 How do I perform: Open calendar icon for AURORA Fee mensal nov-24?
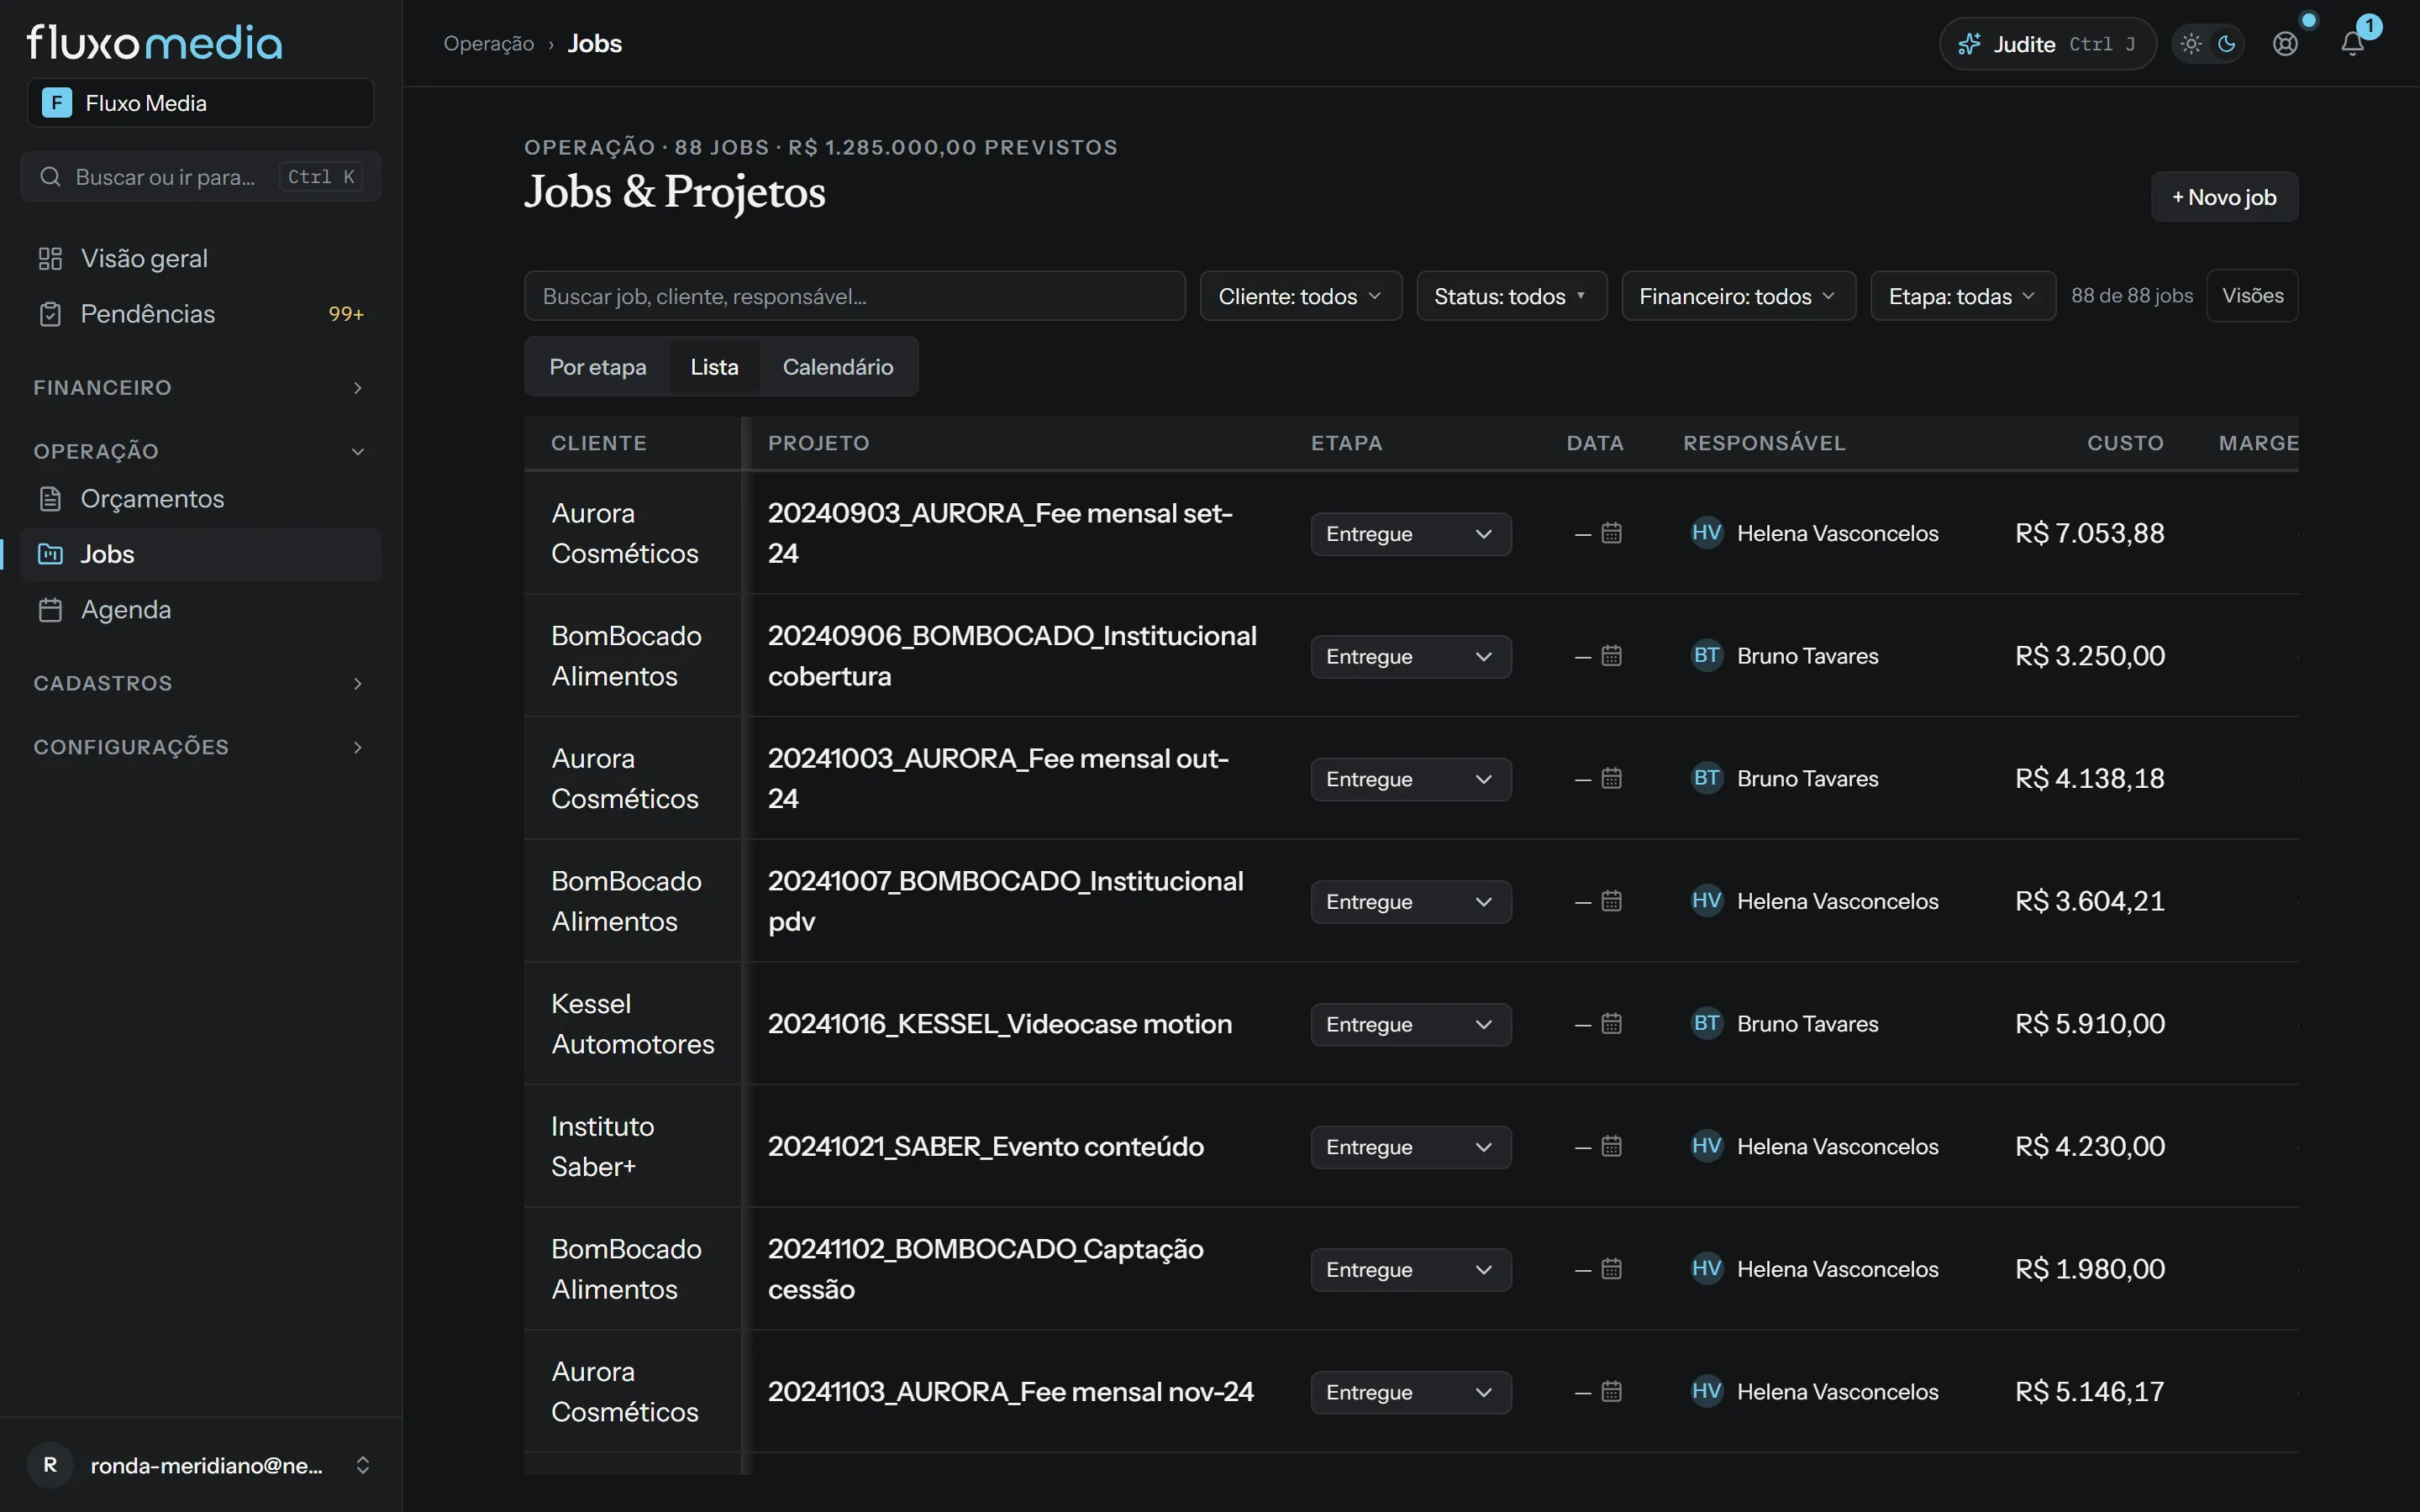tap(1611, 1392)
